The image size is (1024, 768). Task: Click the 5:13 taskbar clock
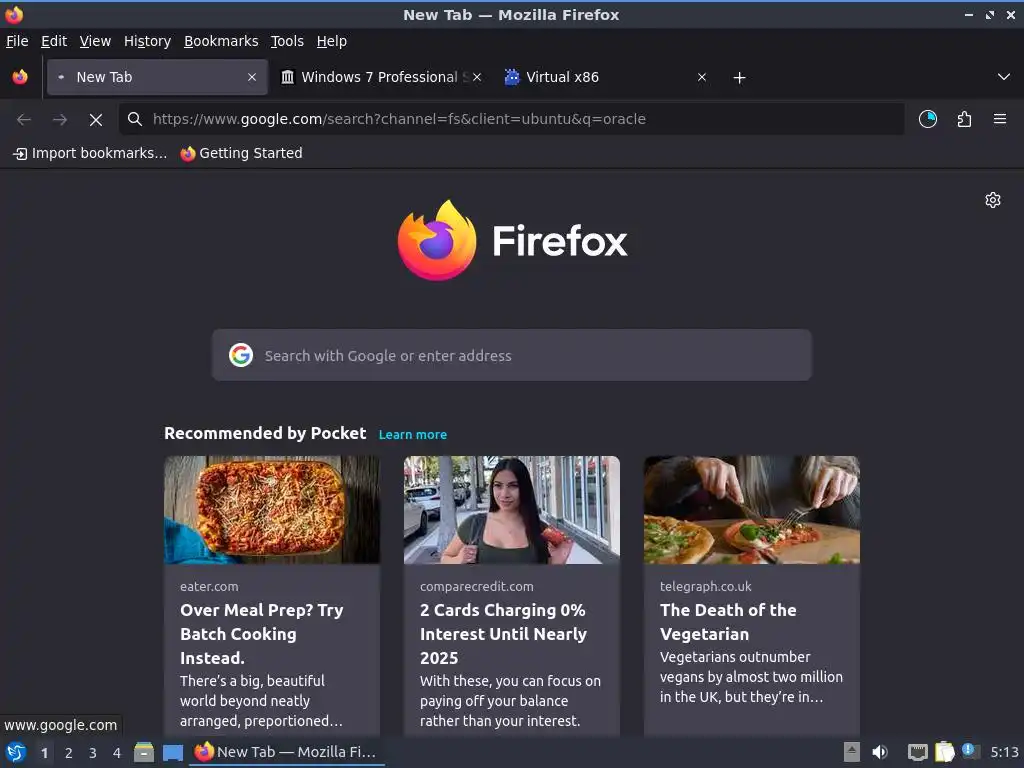[x=1004, y=752]
